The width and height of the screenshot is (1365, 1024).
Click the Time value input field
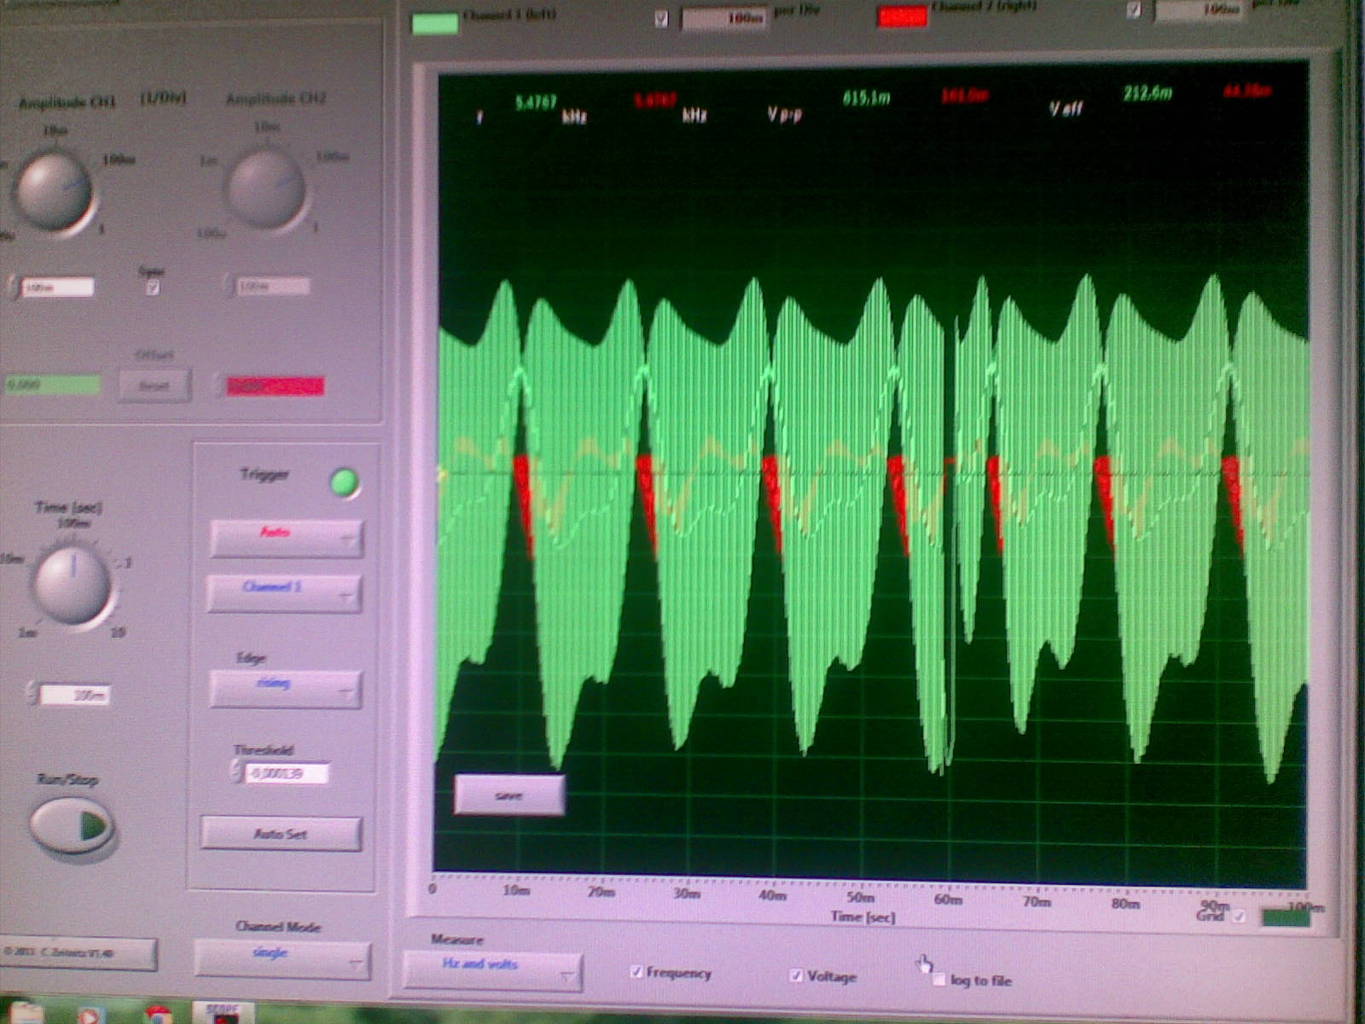75,695
